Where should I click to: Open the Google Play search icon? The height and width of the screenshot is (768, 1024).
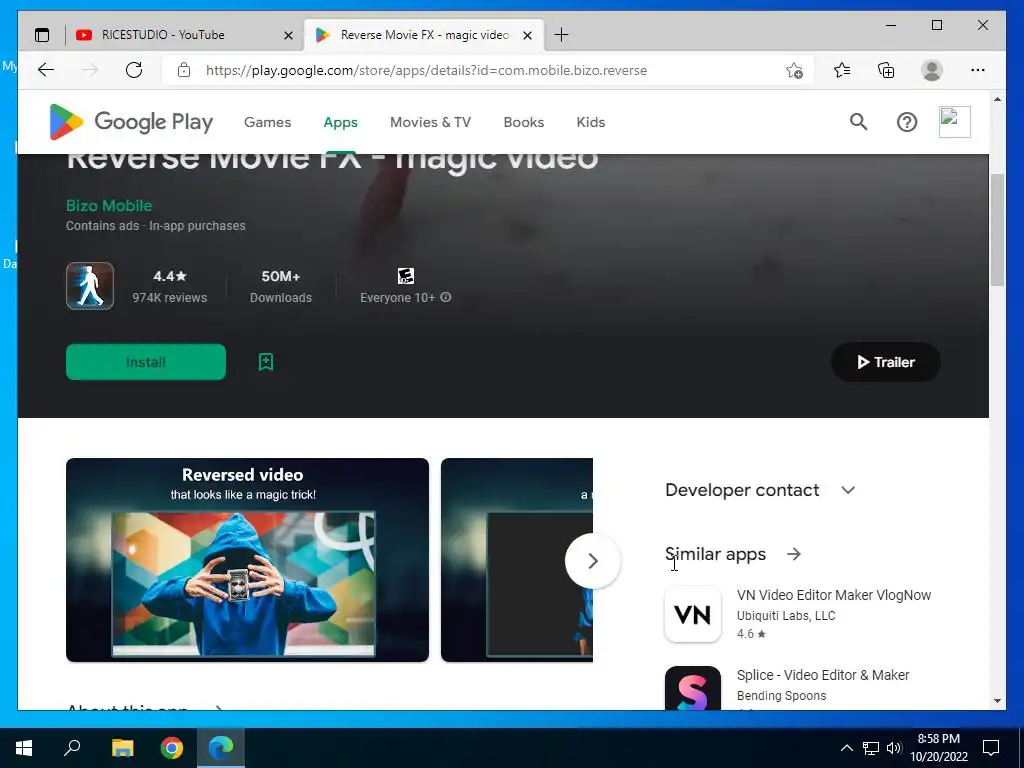[x=858, y=121]
